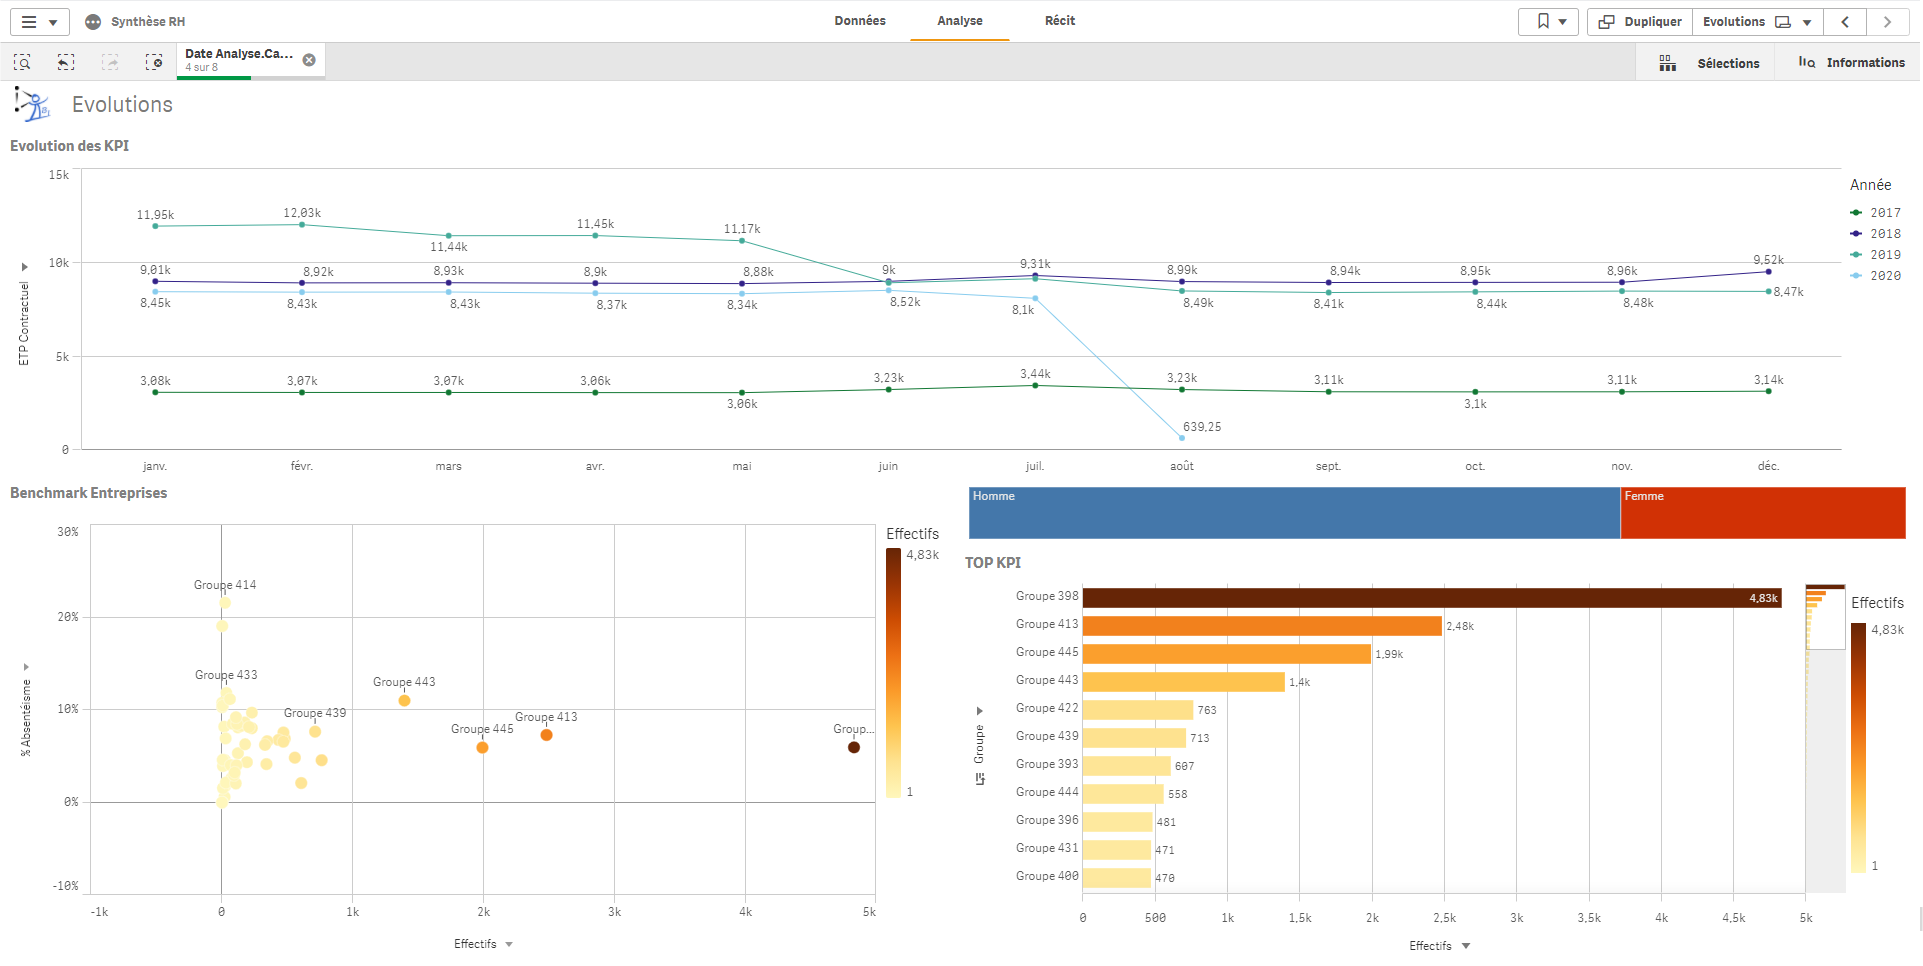
Task: Switch to the Récit tab
Action: click(x=1060, y=21)
